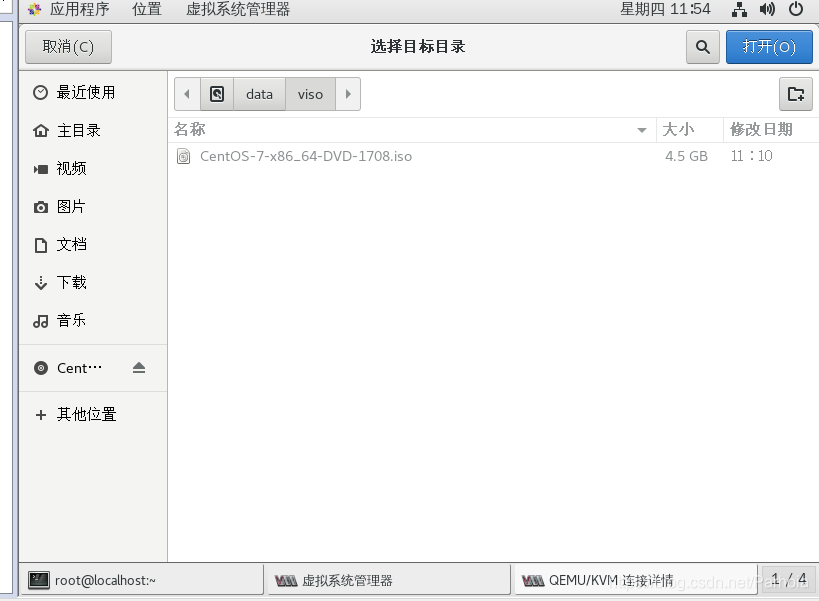Sort by 修改日期 modified date column
The height and width of the screenshot is (601, 819).
pos(771,129)
